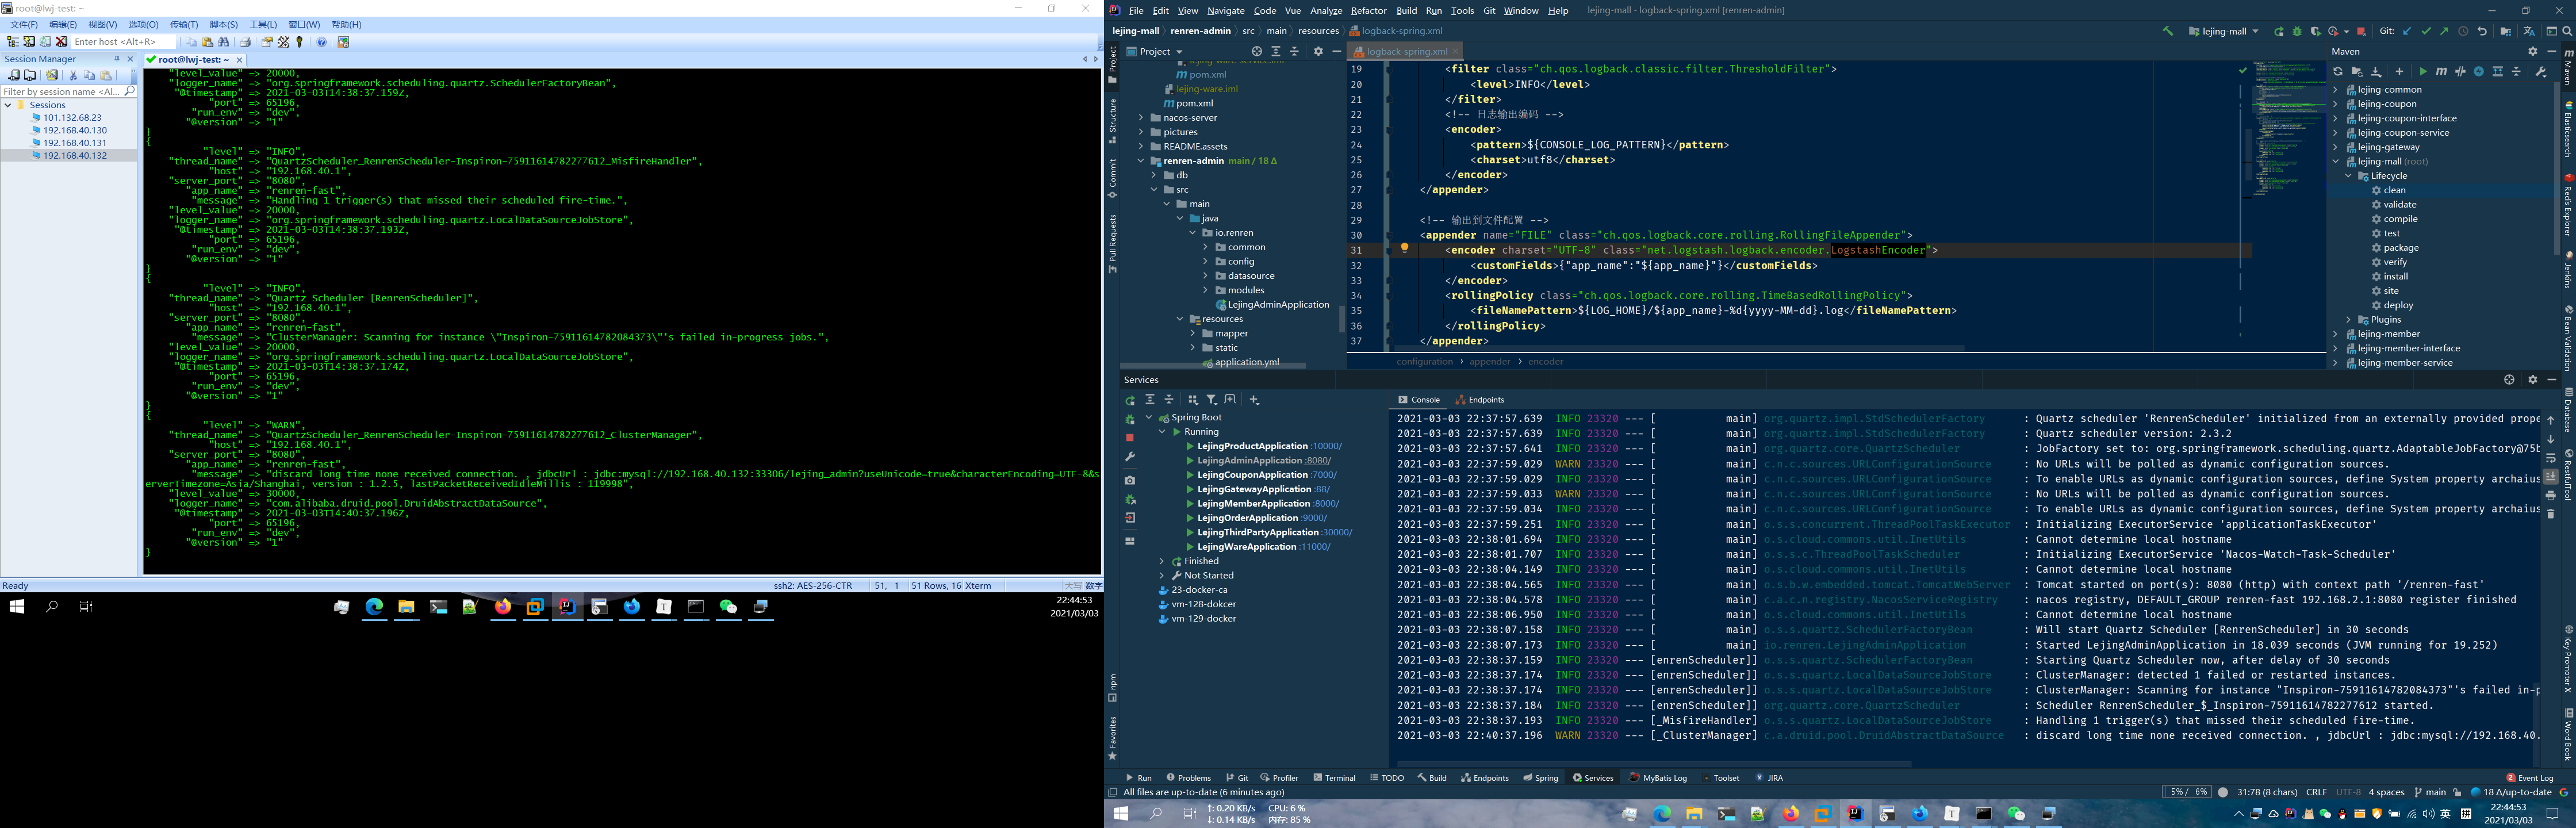Click session filter field in Session Manager

pos(68,91)
